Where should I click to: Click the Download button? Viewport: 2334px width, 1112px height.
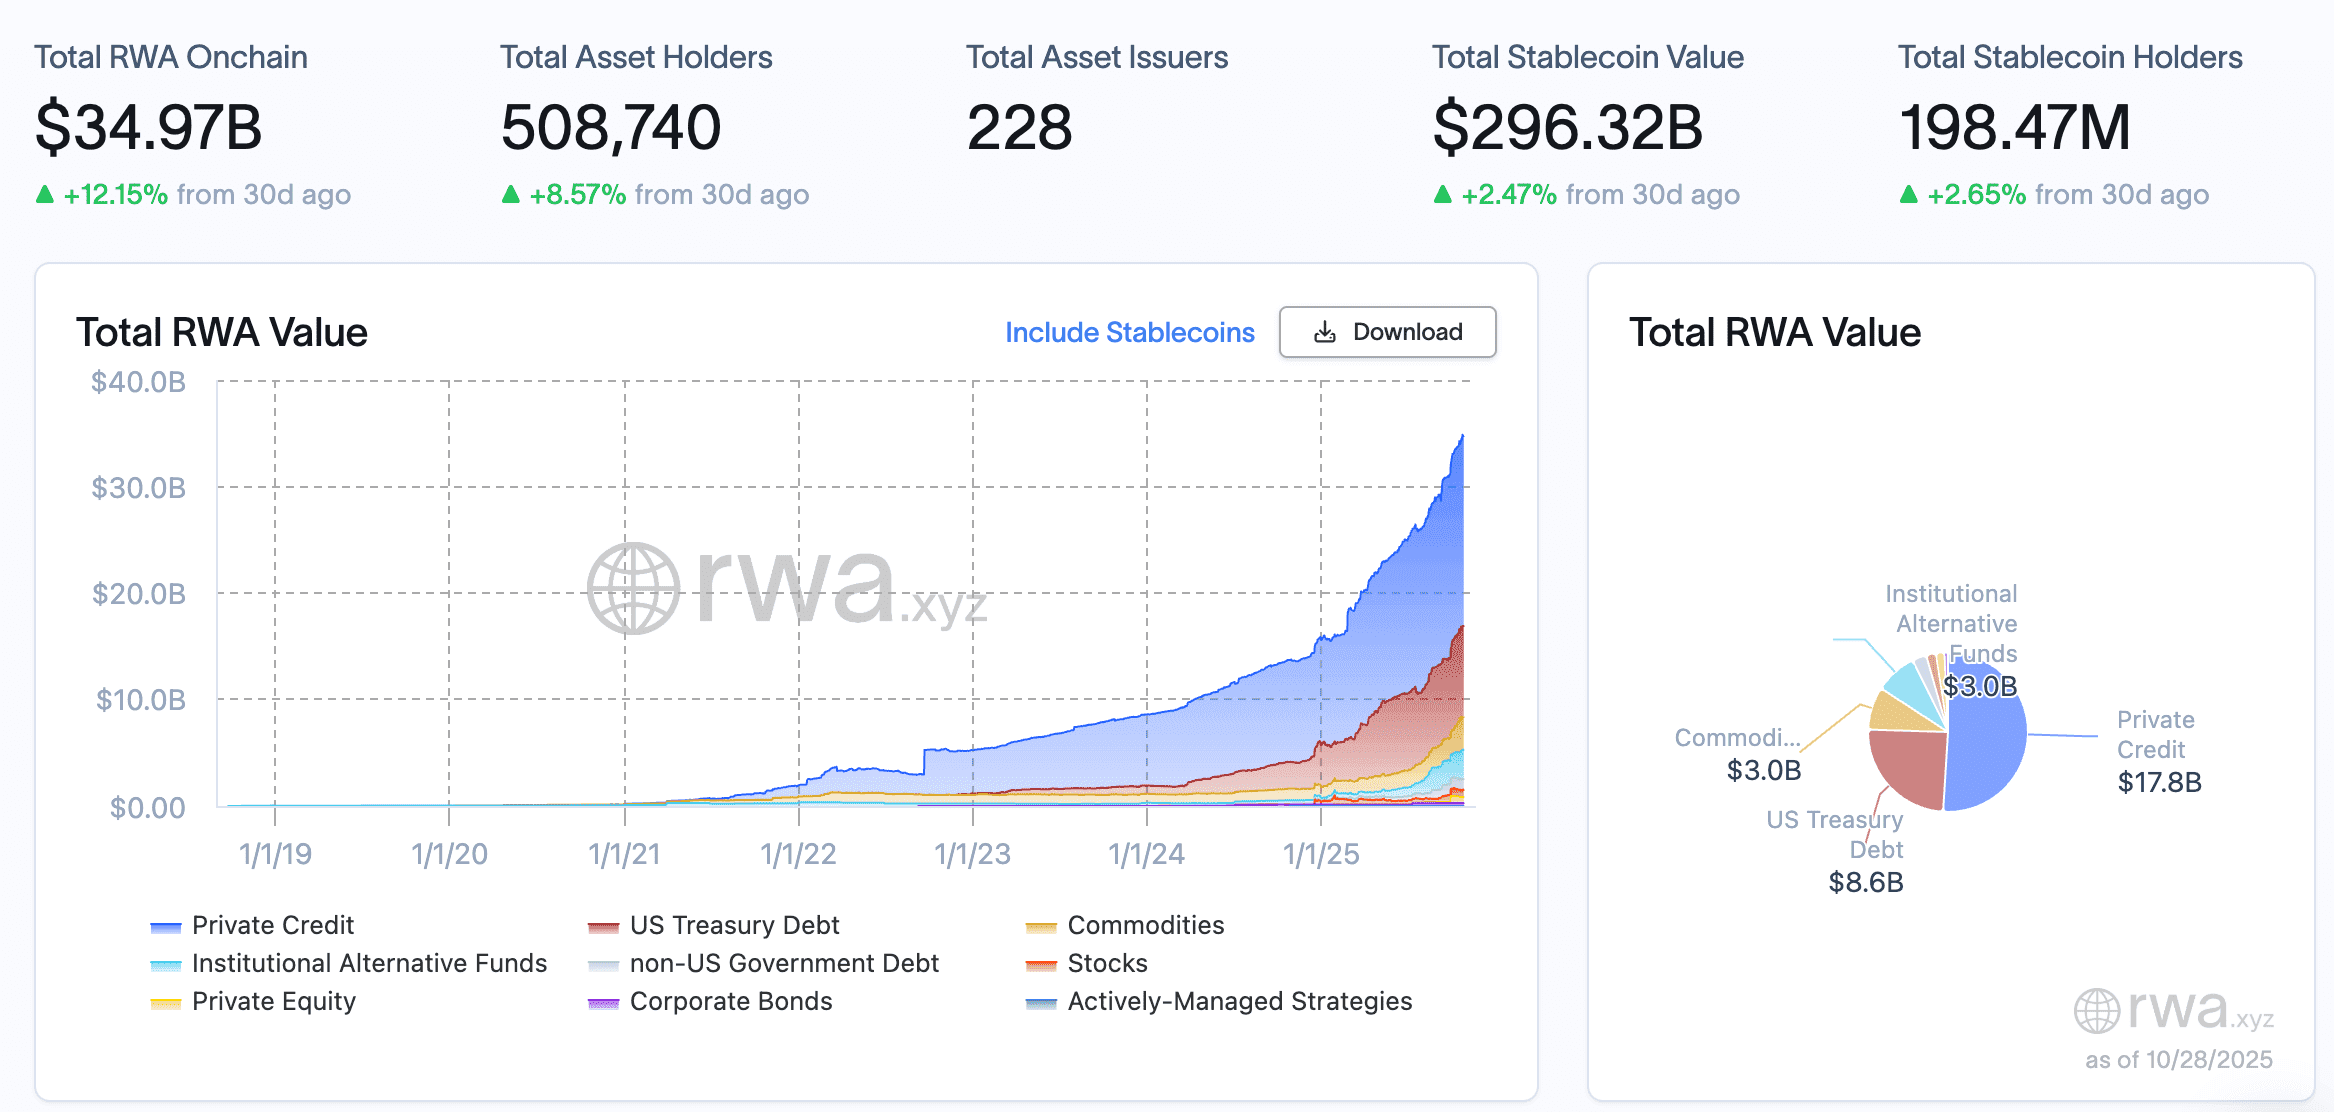coord(1387,332)
